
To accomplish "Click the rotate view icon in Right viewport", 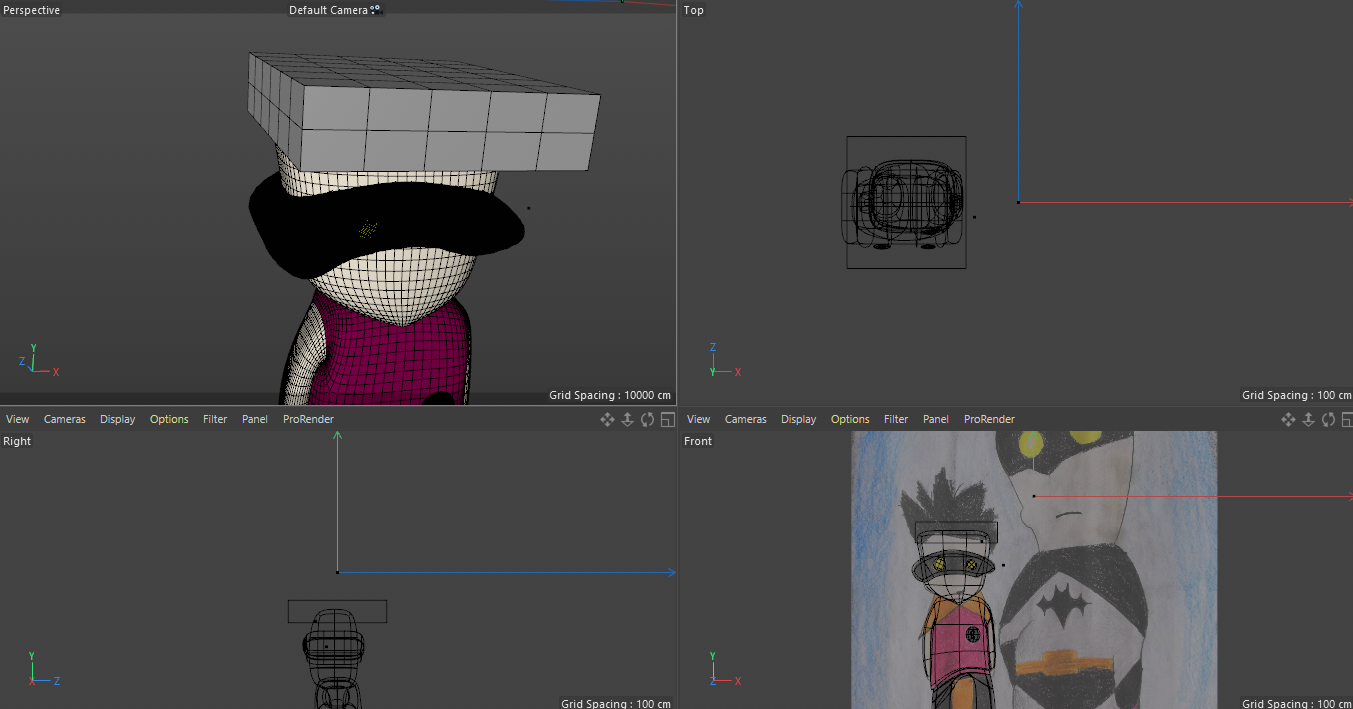I will point(648,420).
